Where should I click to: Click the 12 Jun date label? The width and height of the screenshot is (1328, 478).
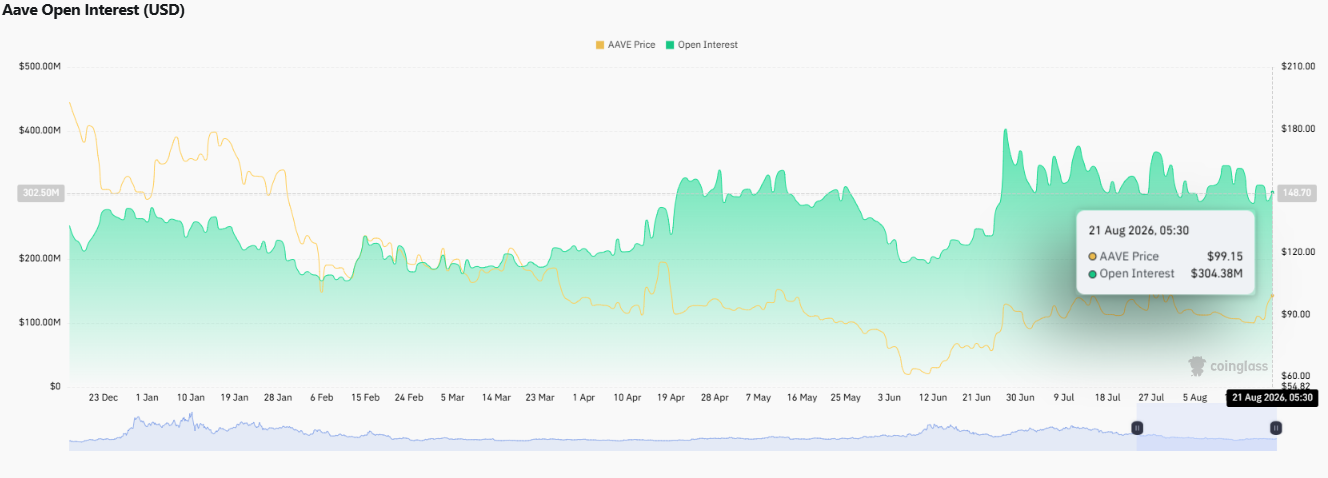tap(932, 397)
